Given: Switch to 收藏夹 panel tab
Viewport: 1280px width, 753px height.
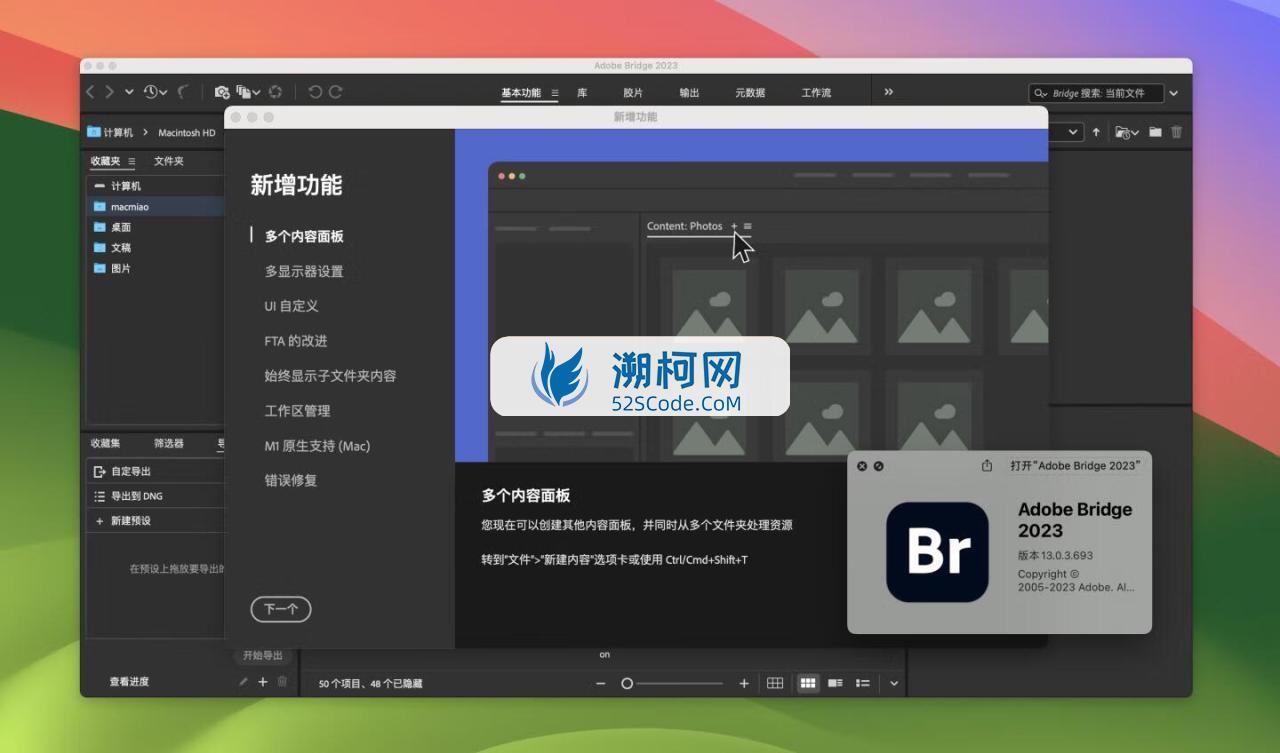Looking at the screenshot, I should pyautogui.click(x=105, y=161).
